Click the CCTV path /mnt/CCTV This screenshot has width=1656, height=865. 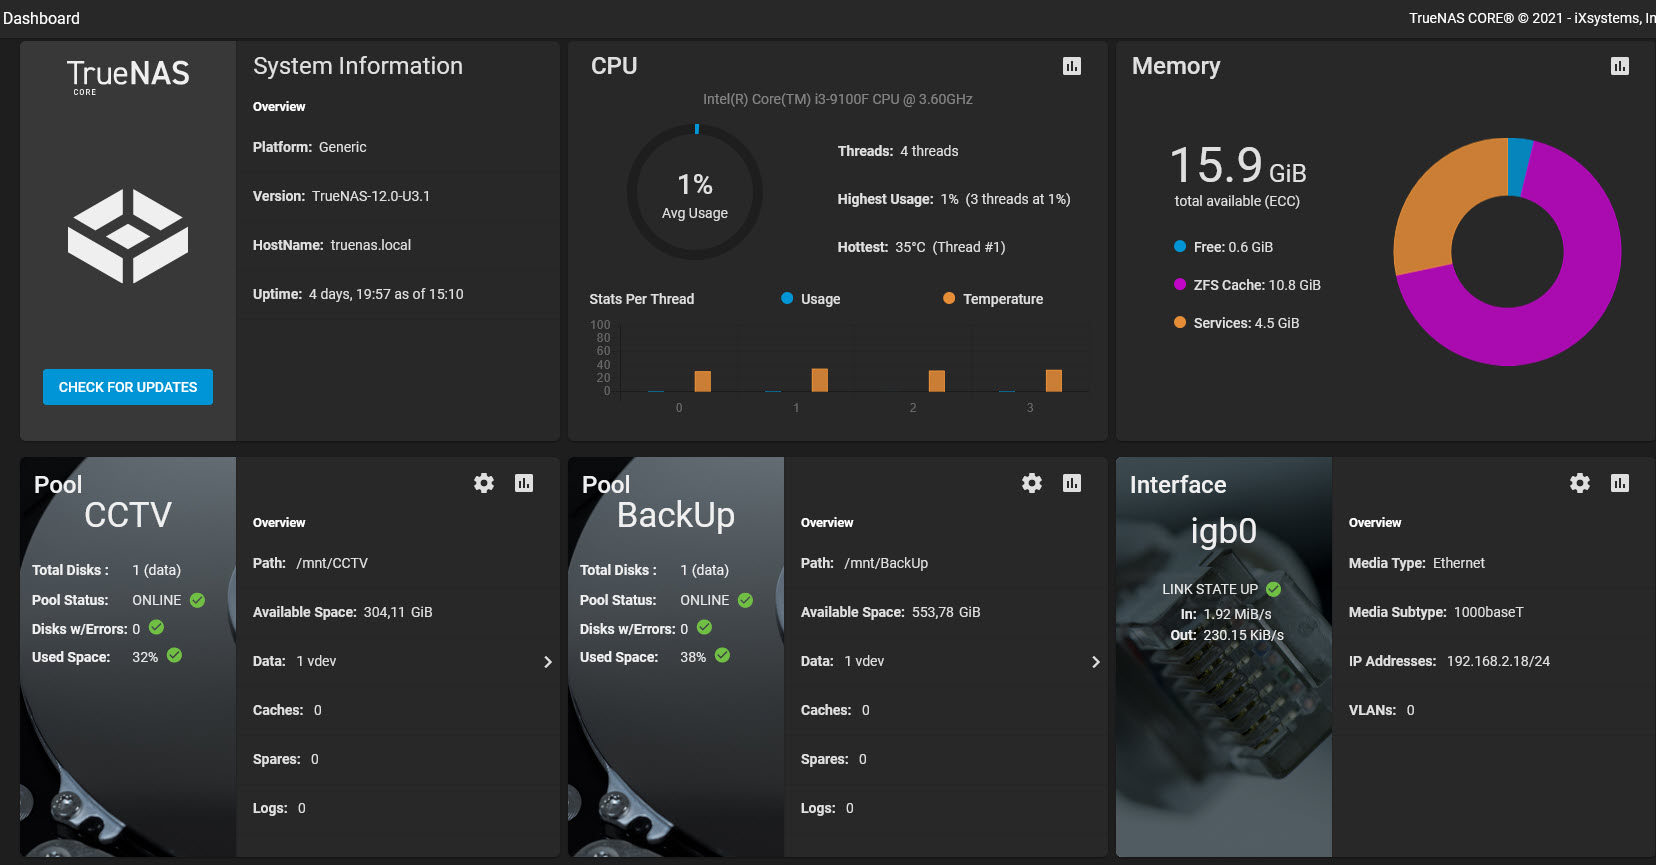(332, 563)
